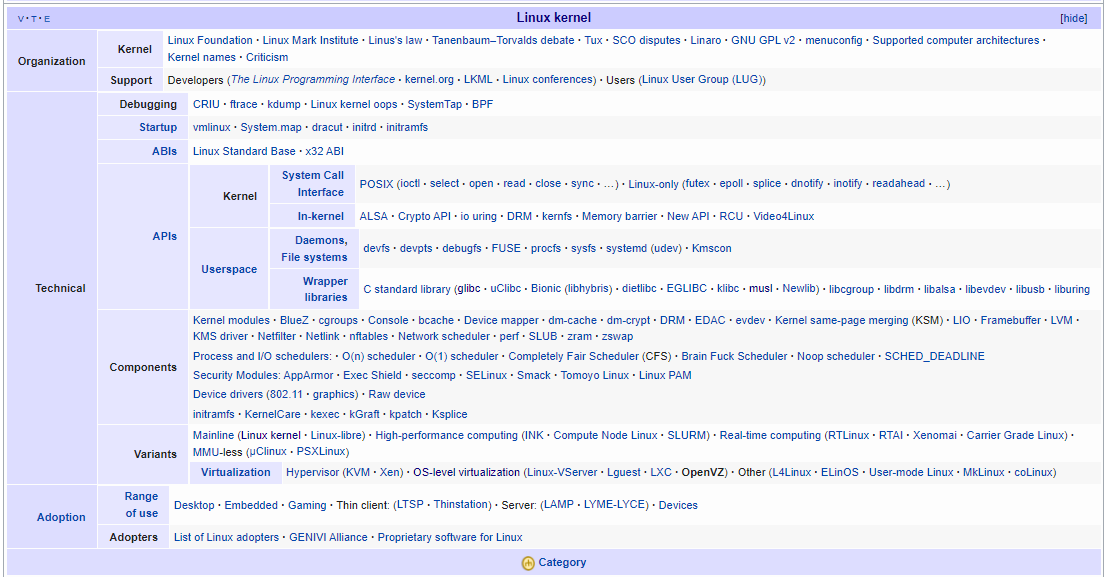
Task: Open the Bionic link
Action: click(546, 288)
